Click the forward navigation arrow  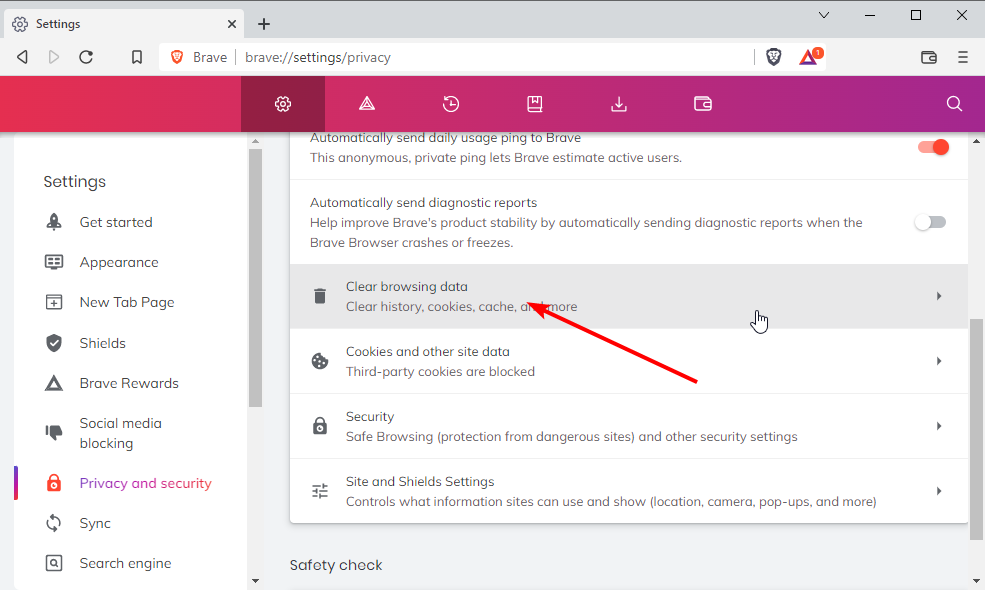tap(54, 57)
